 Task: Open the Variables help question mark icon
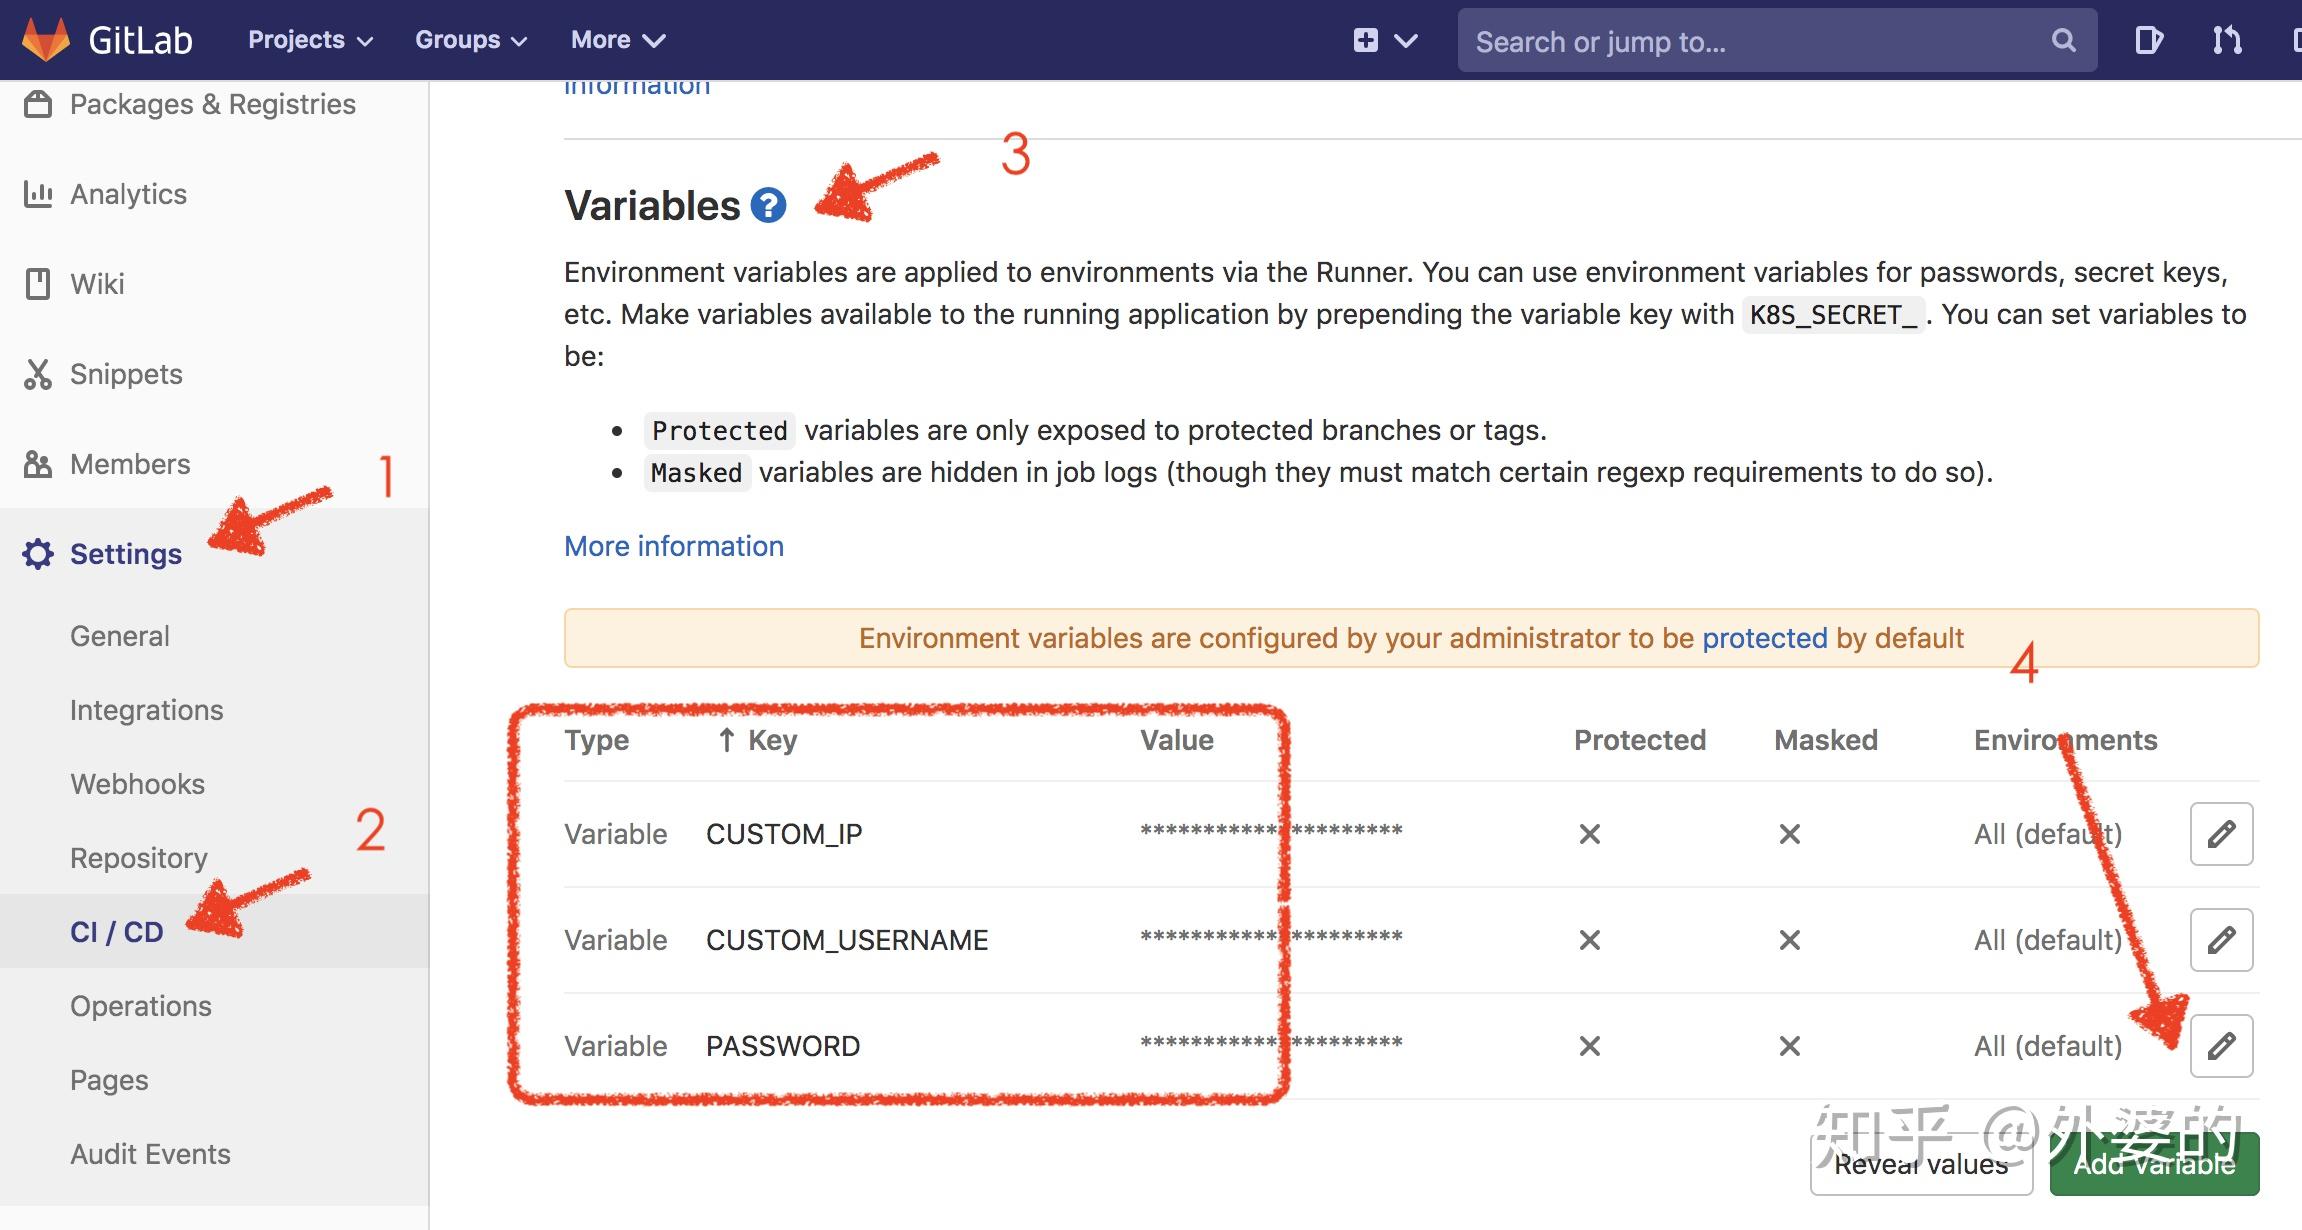[x=766, y=205]
